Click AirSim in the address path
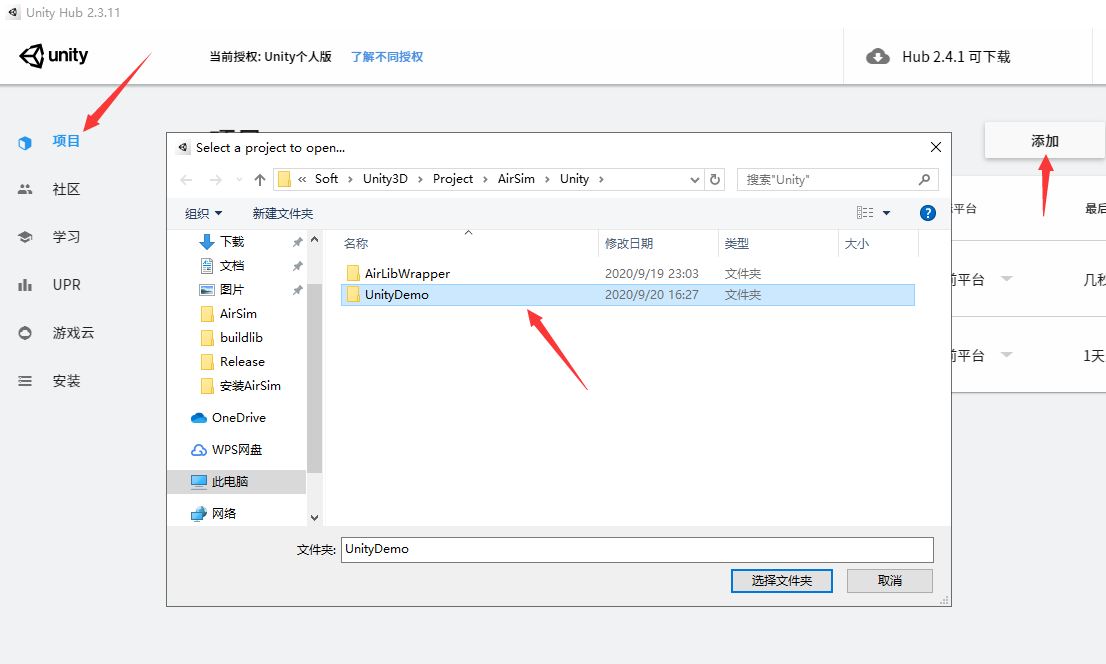The width and height of the screenshot is (1106, 664). click(x=516, y=179)
